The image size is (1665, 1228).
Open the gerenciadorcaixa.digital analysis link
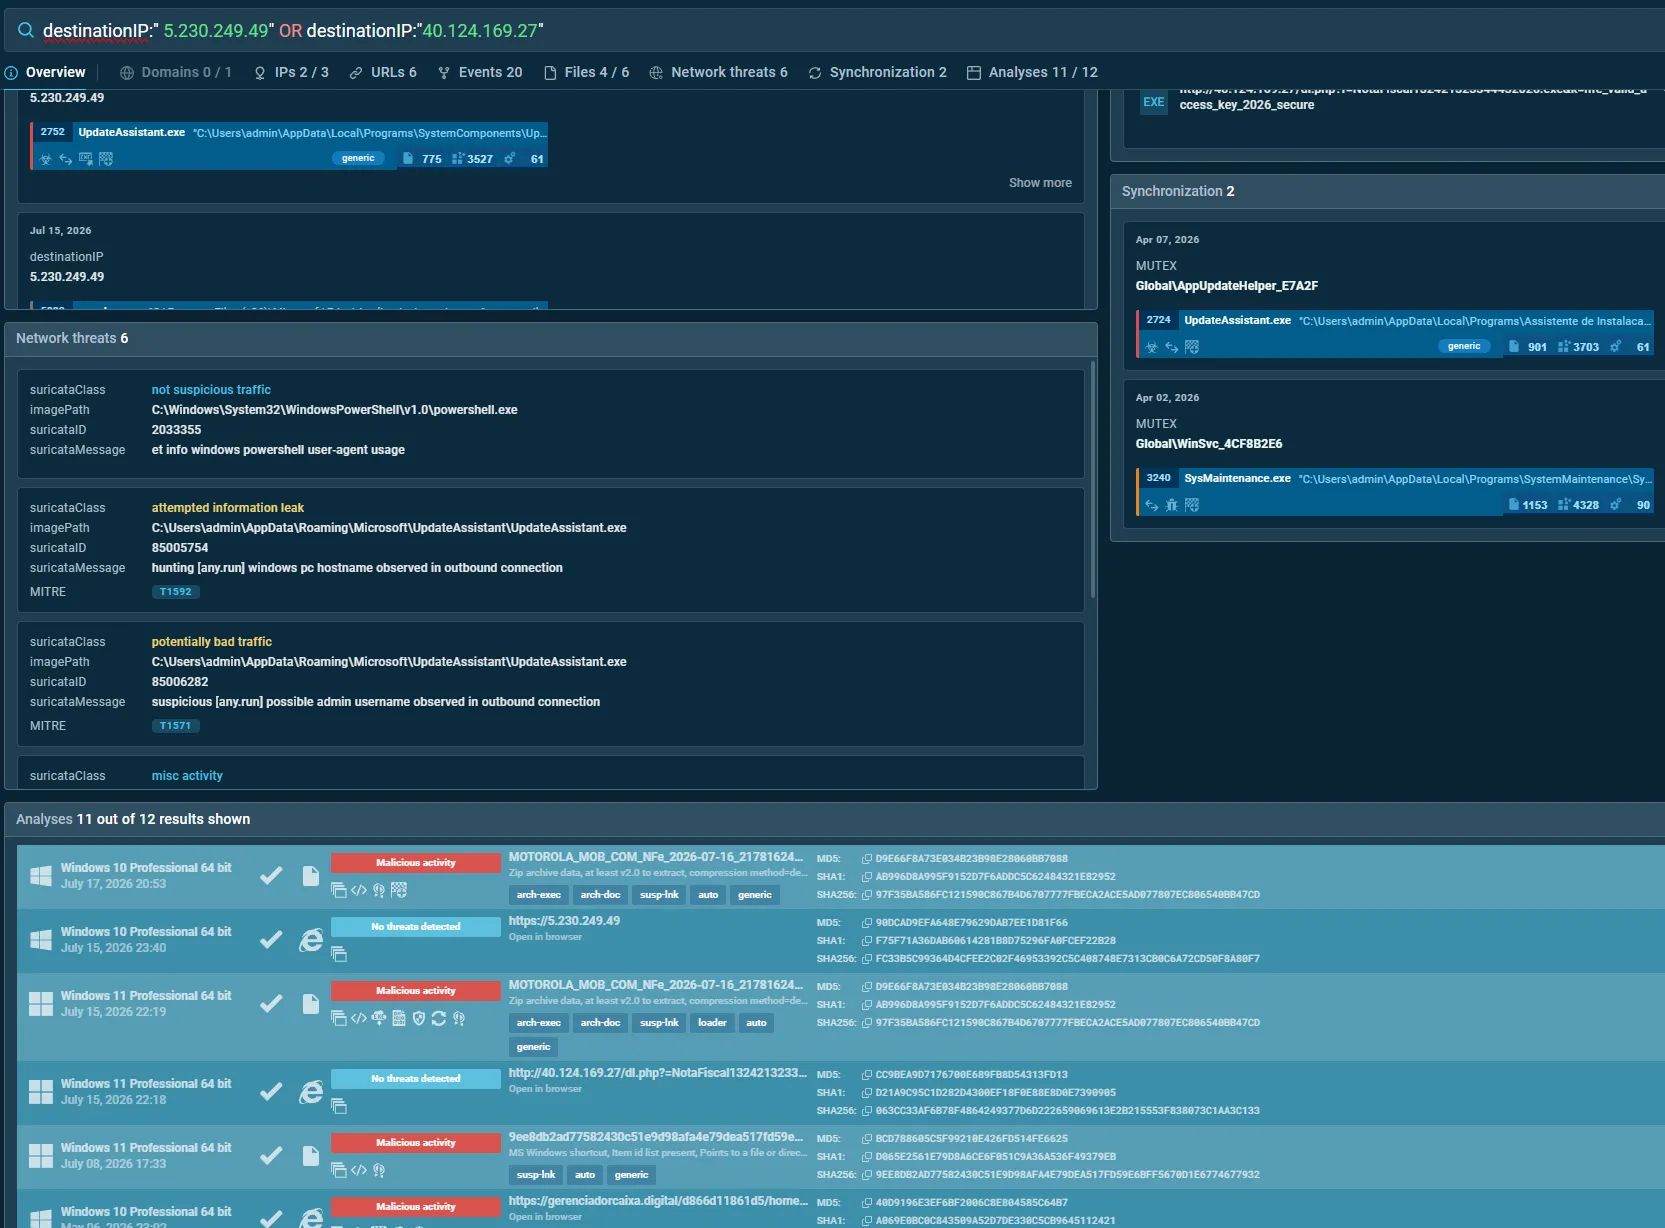coord(658,1201)
